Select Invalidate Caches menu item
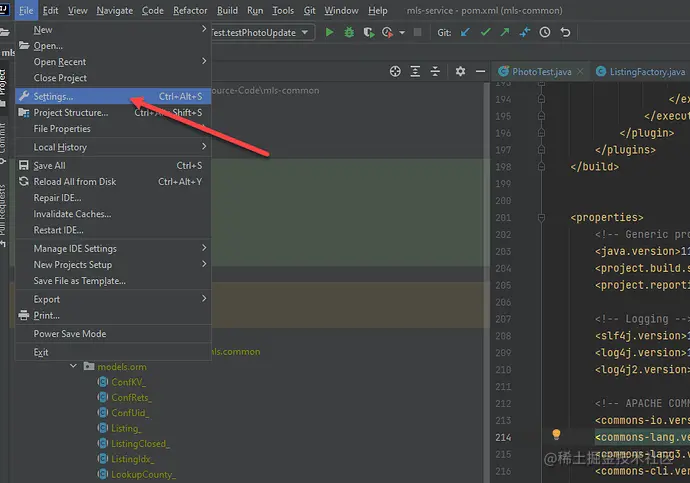Screen dimensions: 690x483 (114, 214)
